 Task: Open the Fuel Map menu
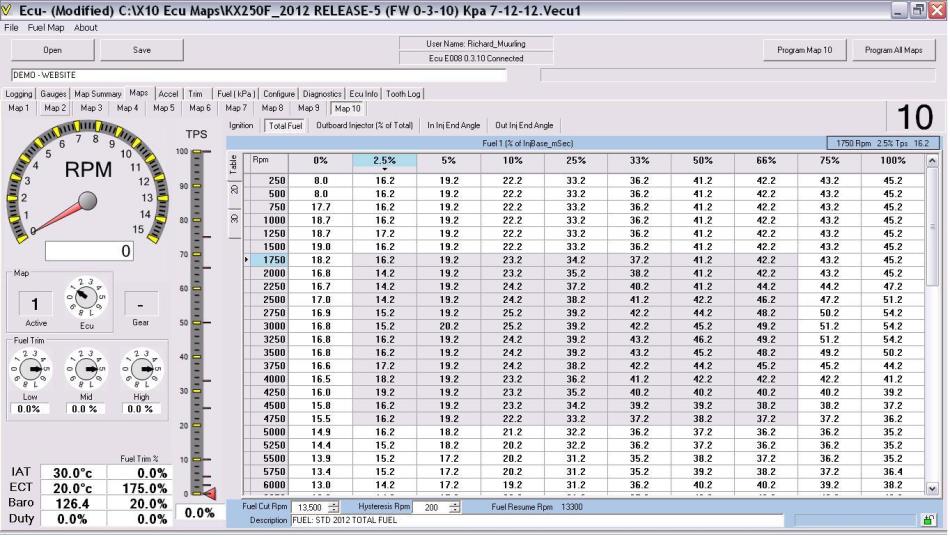[46, 28]
